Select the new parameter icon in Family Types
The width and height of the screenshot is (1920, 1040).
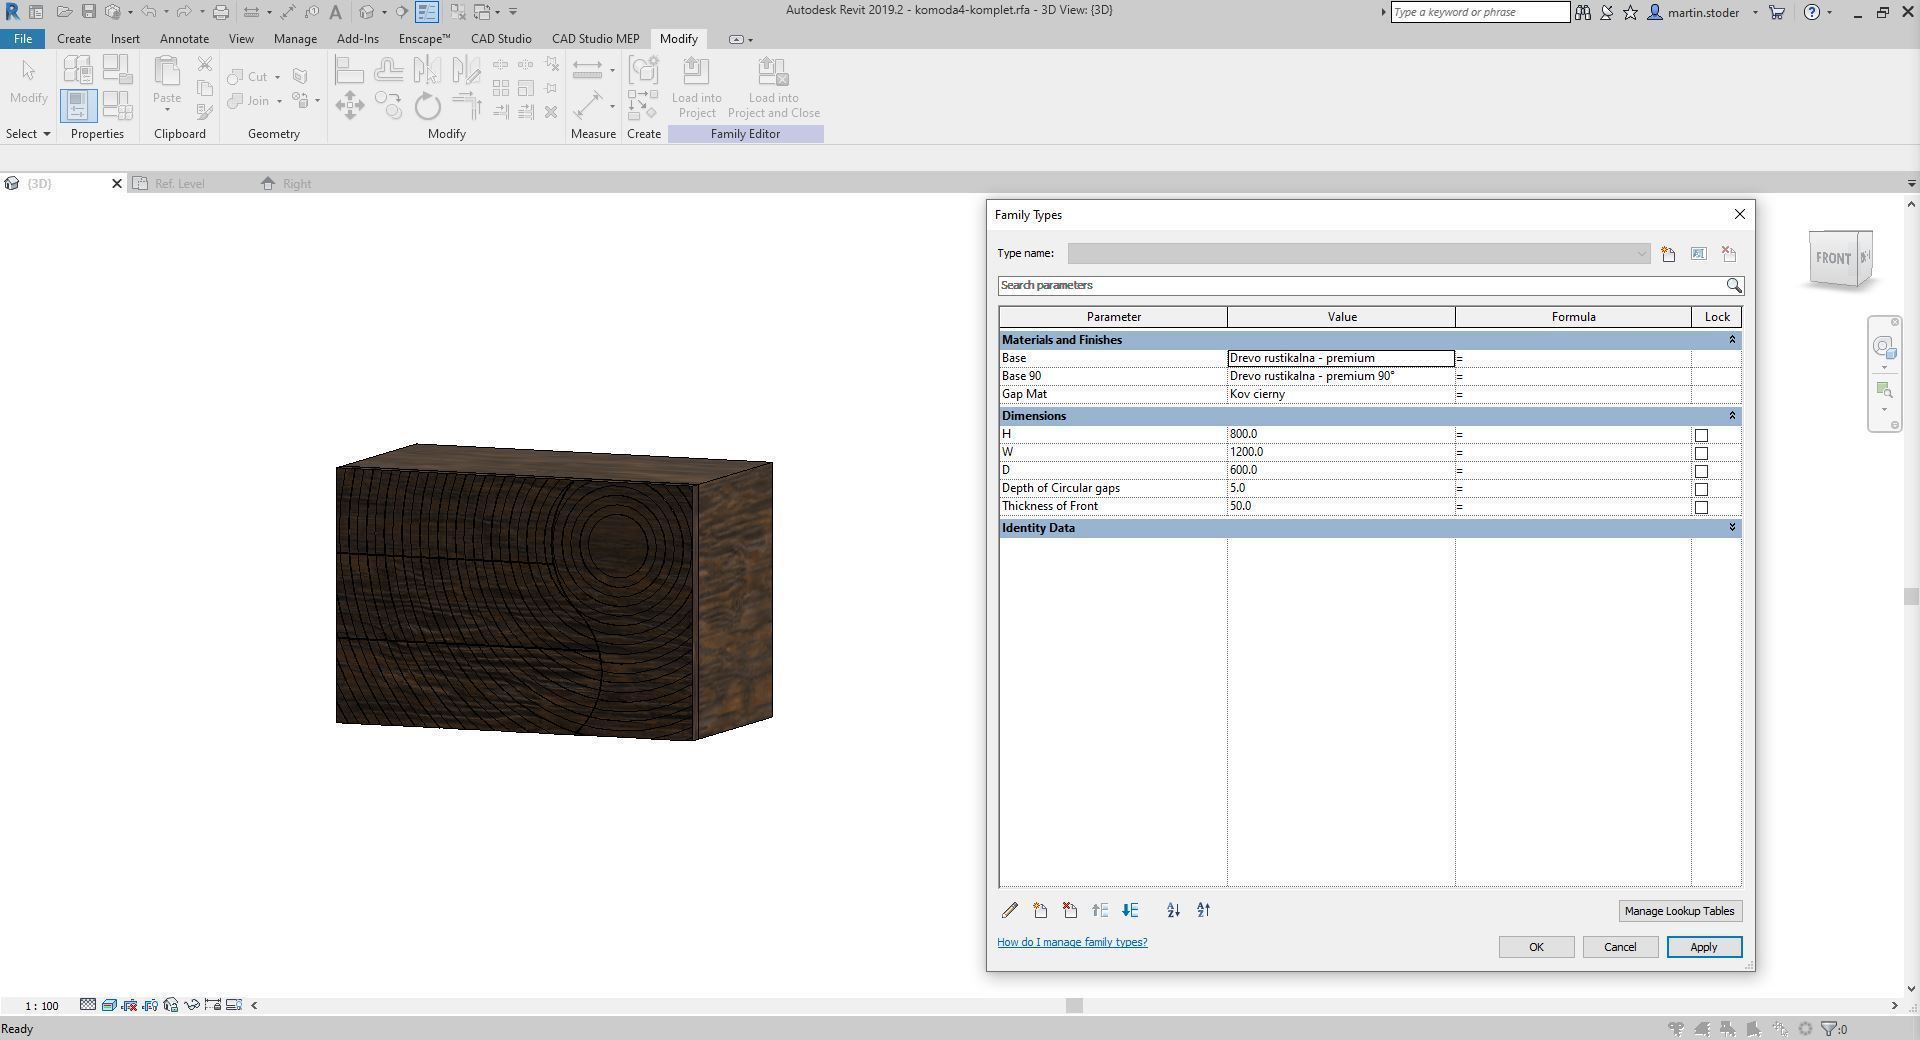pos(1040,910)
